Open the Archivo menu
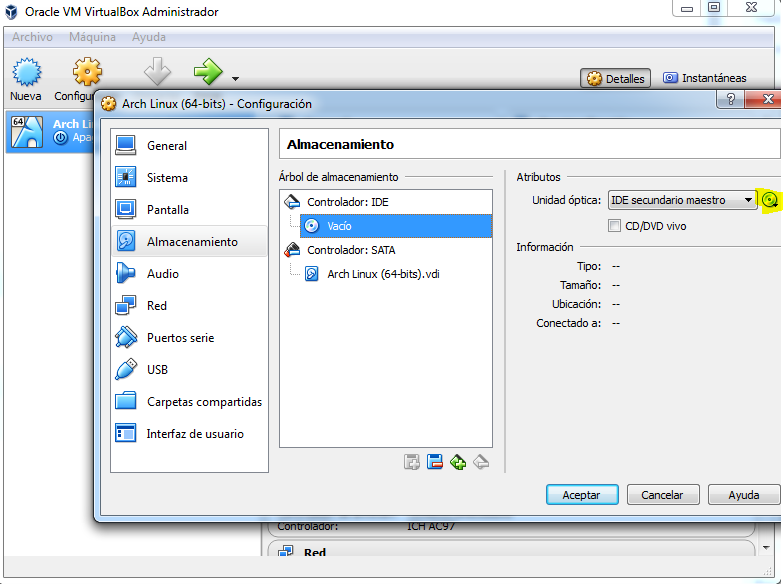Viewport: 783px width, 584px height. coord(32,37)
